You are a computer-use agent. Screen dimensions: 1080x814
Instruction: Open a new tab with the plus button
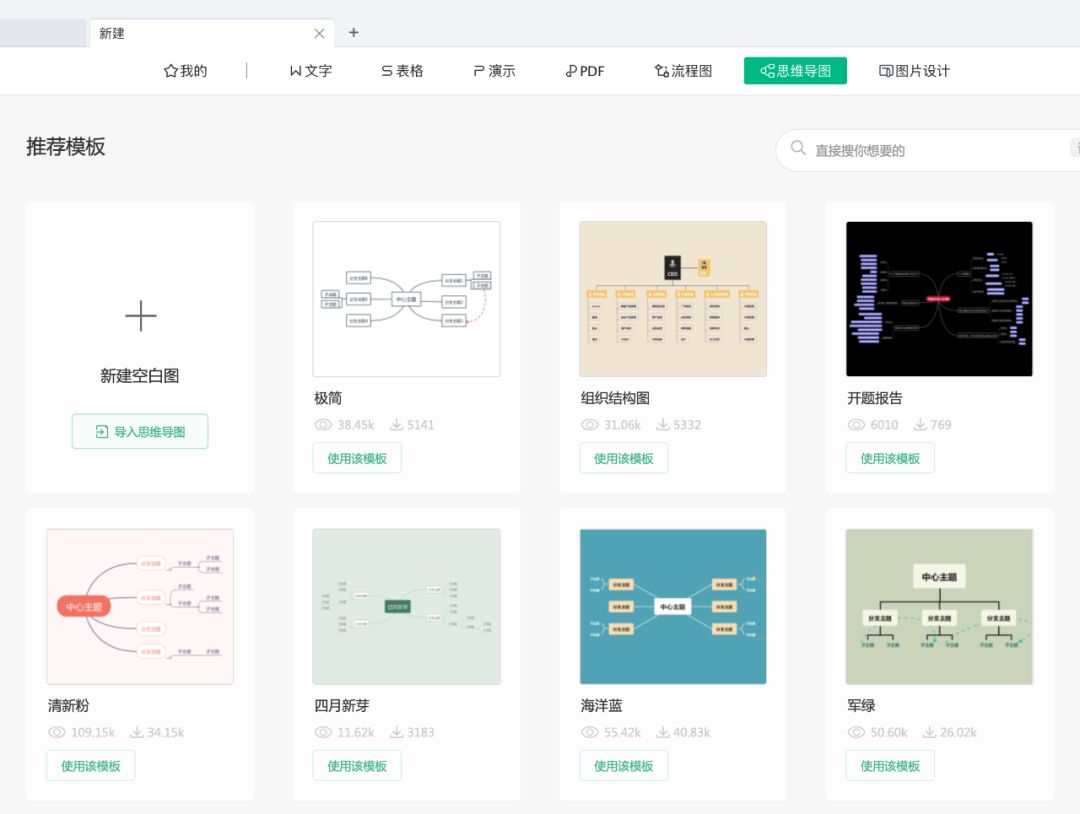pos(354,32)
